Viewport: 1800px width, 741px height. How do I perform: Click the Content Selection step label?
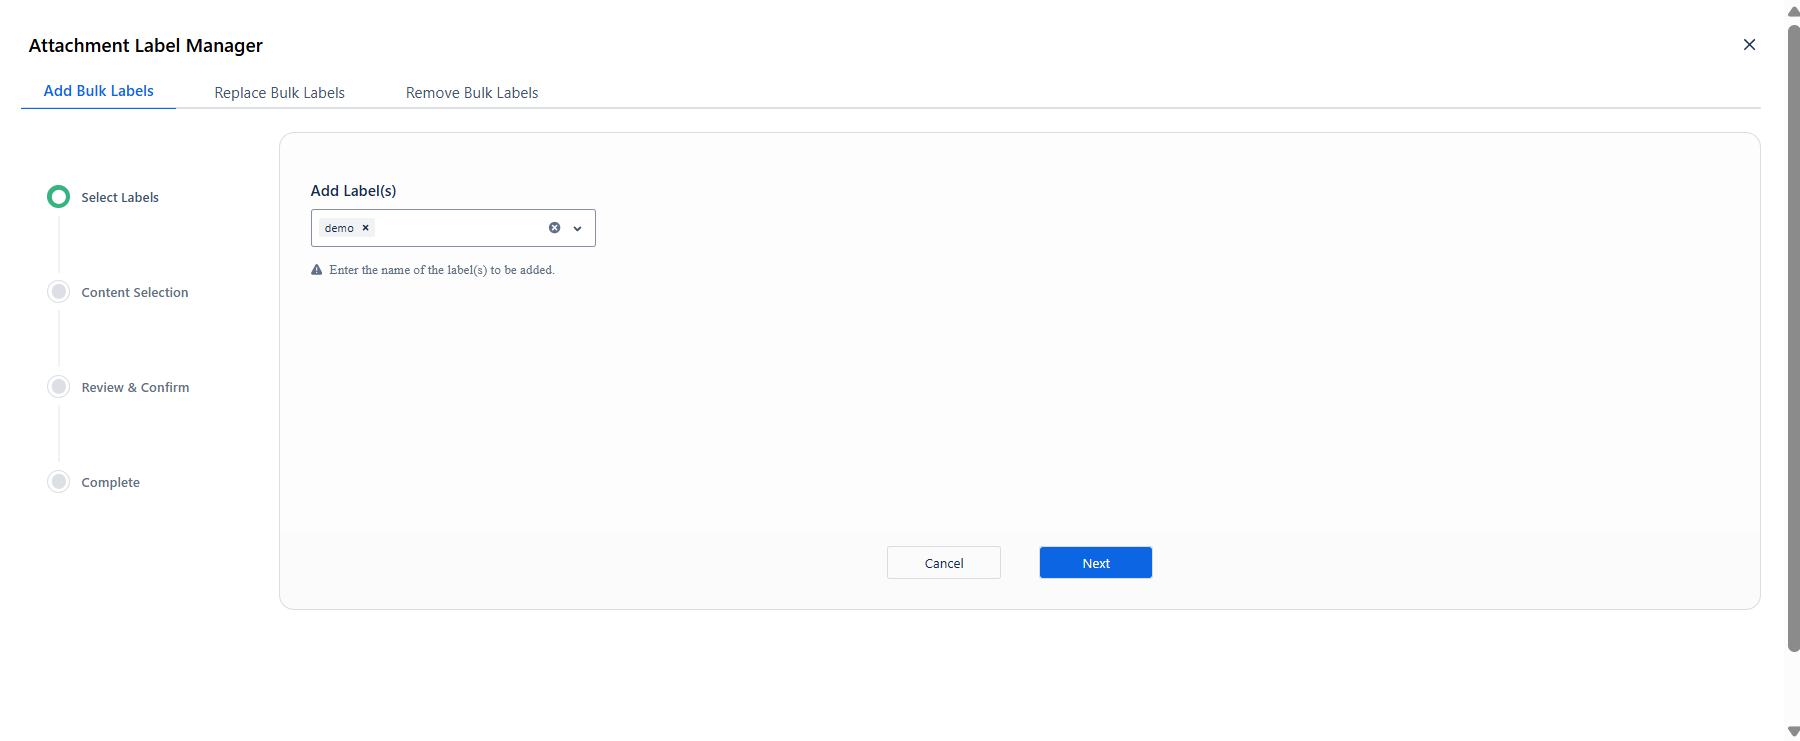135,293
